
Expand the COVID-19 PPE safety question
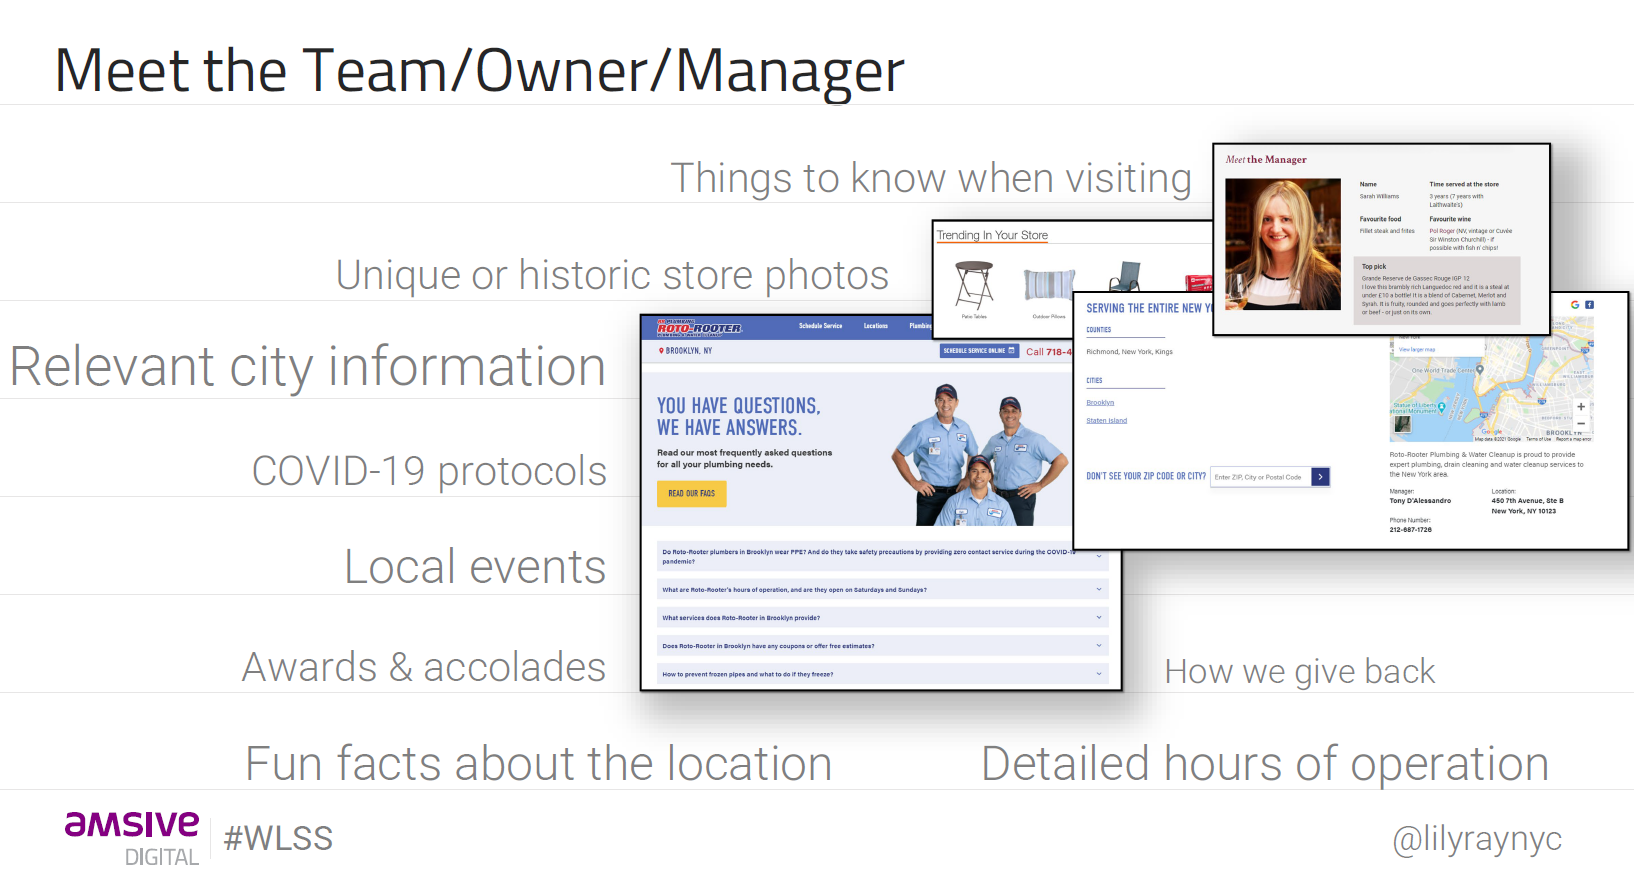click(x=1098, y=556)
